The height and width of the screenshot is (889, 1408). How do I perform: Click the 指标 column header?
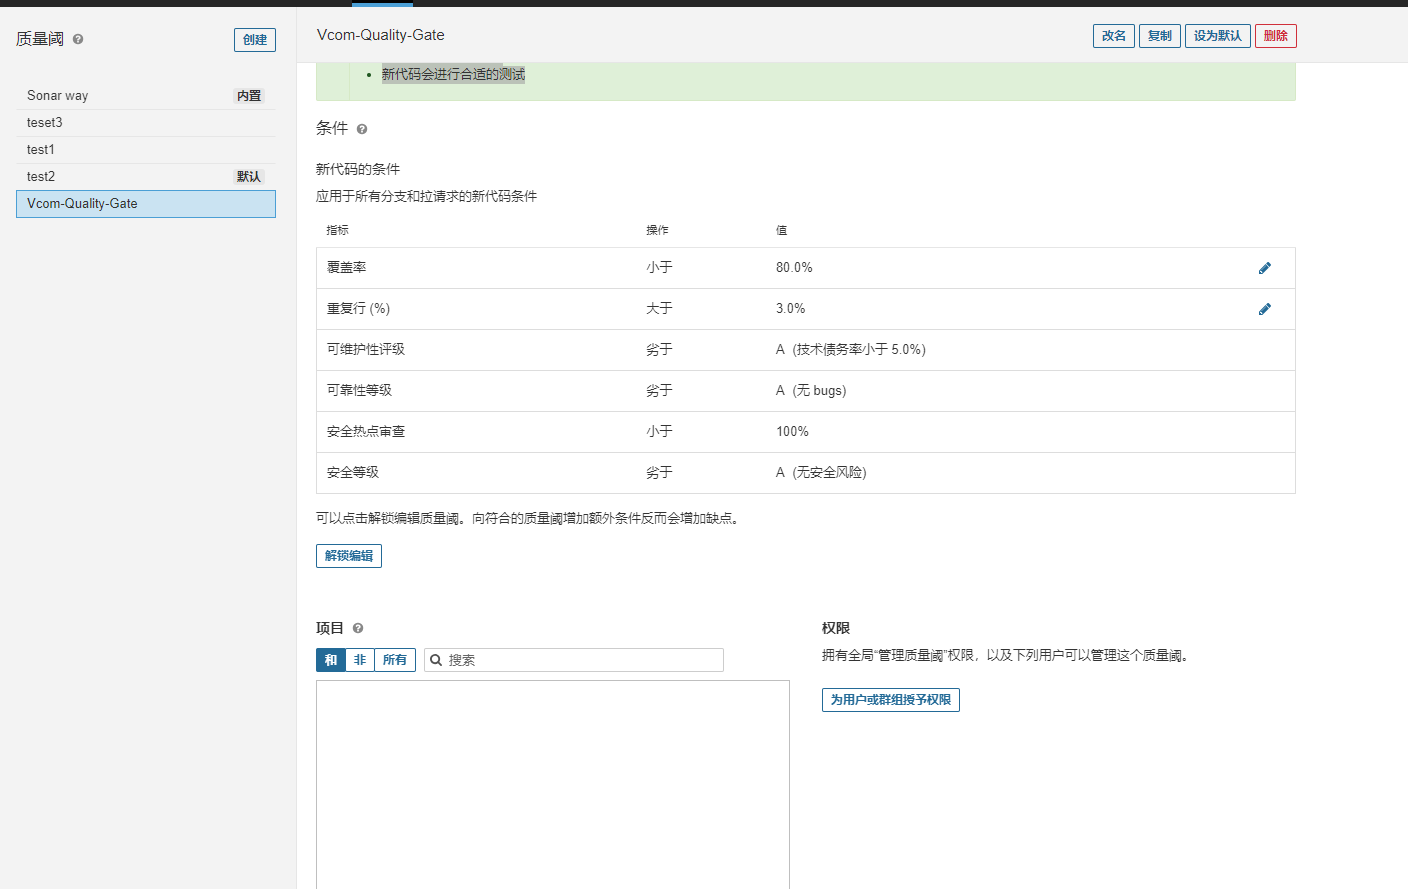(x=337, y=230)
